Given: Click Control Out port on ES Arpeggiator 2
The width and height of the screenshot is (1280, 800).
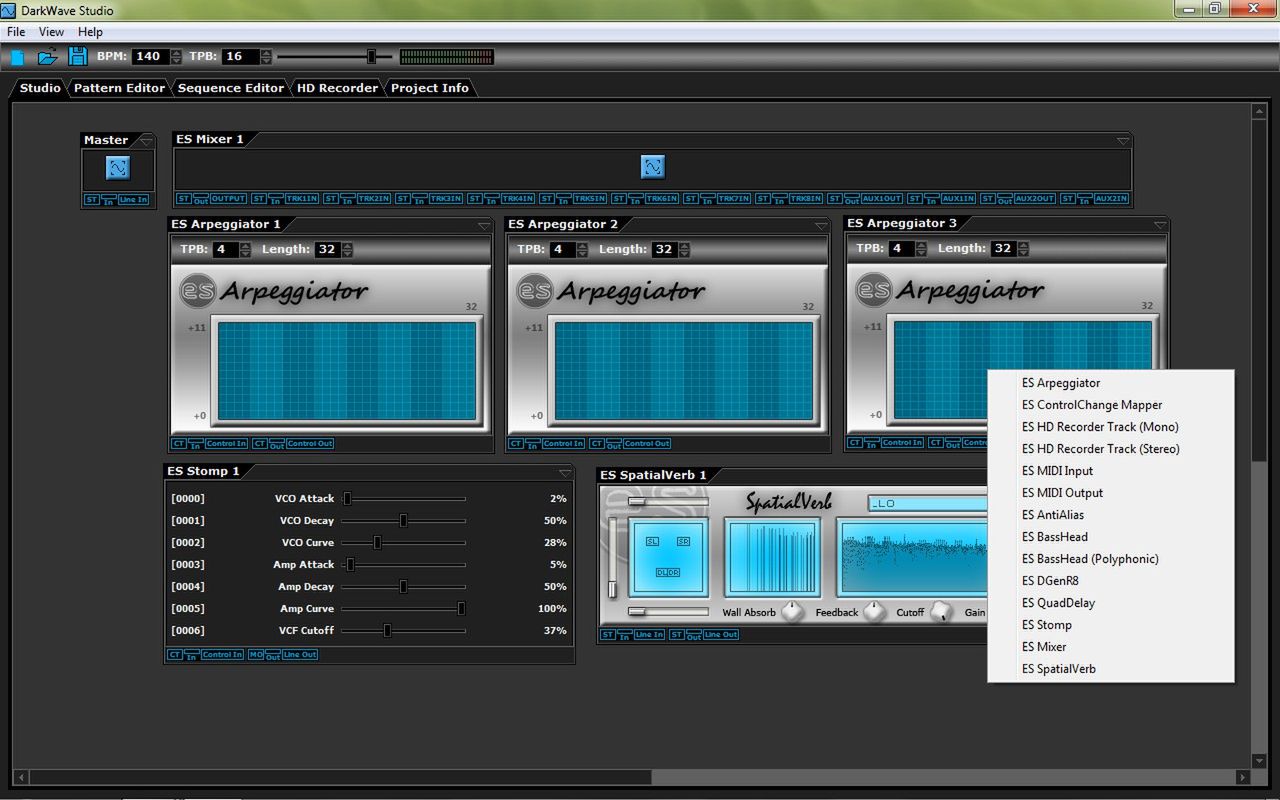Looking at the screenshot, I should (647, 443).
